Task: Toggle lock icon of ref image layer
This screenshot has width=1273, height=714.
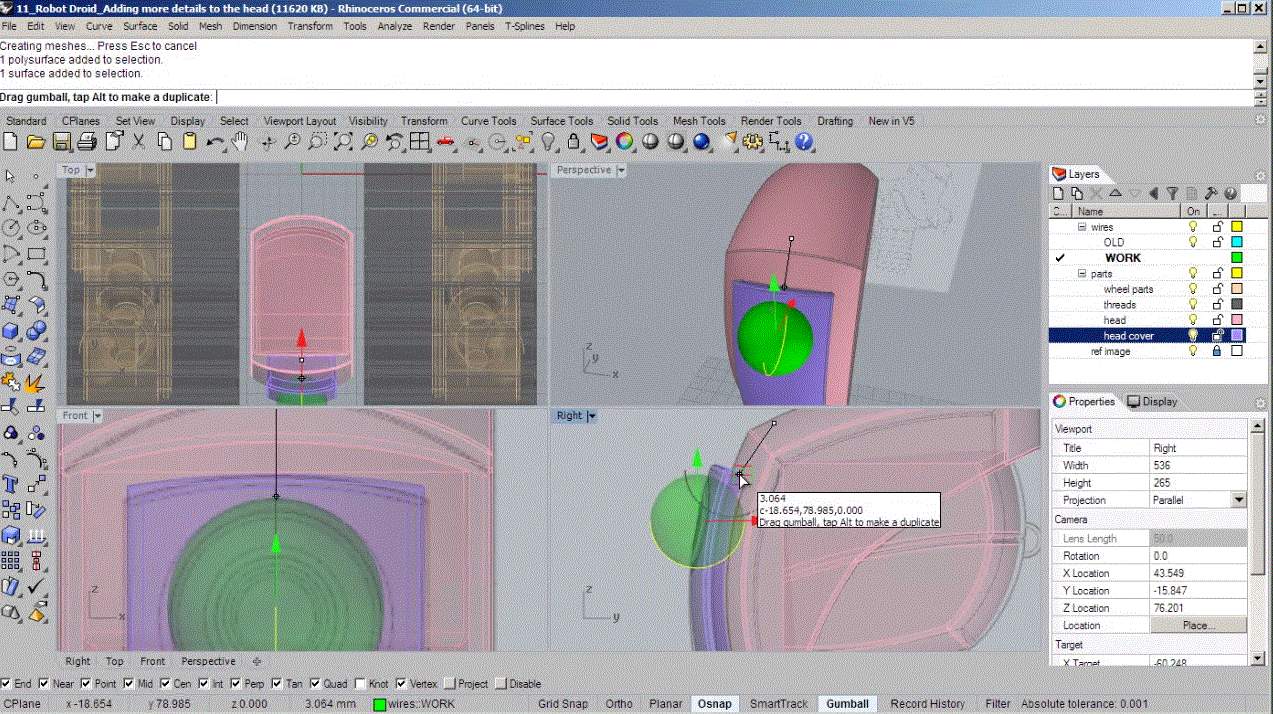Action: click(1217, 352)
